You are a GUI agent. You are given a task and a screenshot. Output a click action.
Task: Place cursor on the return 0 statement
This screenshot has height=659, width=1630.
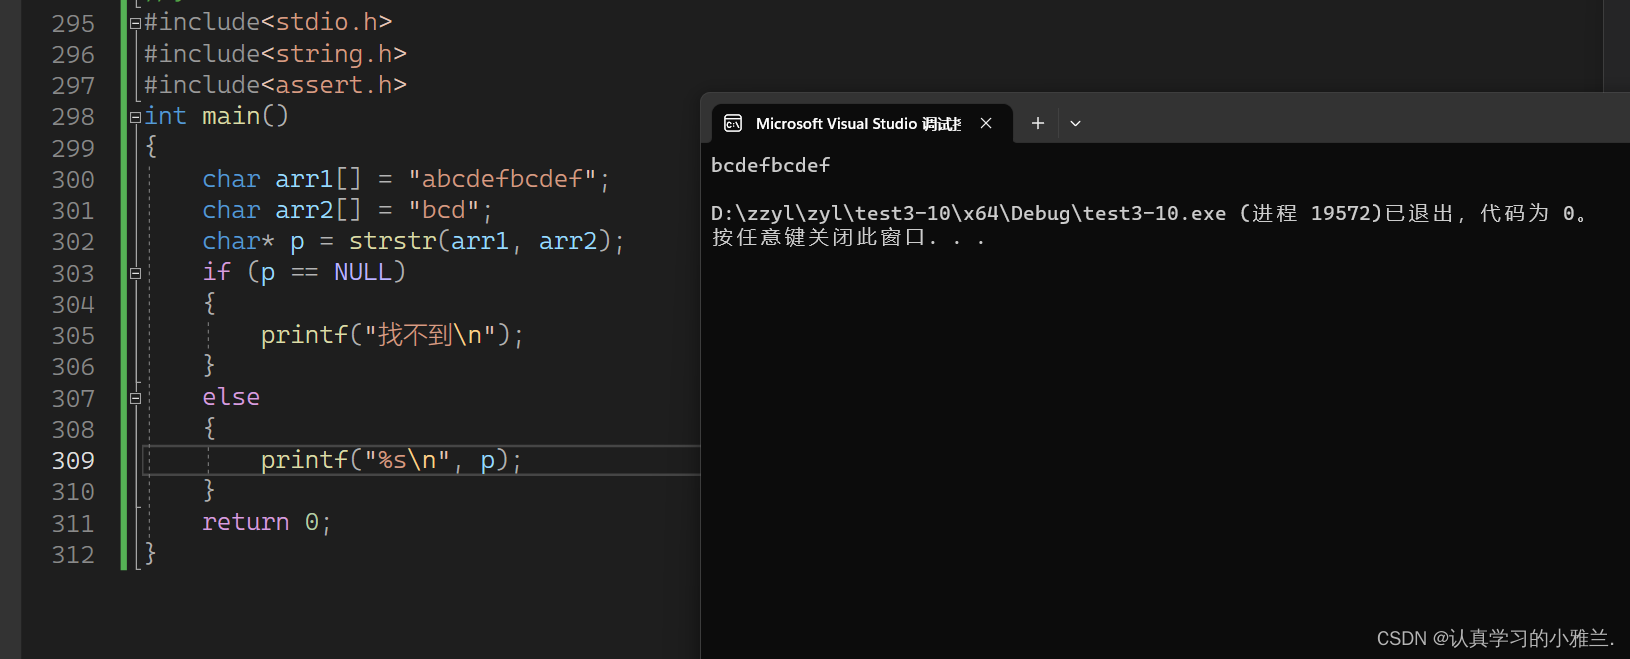265,522
